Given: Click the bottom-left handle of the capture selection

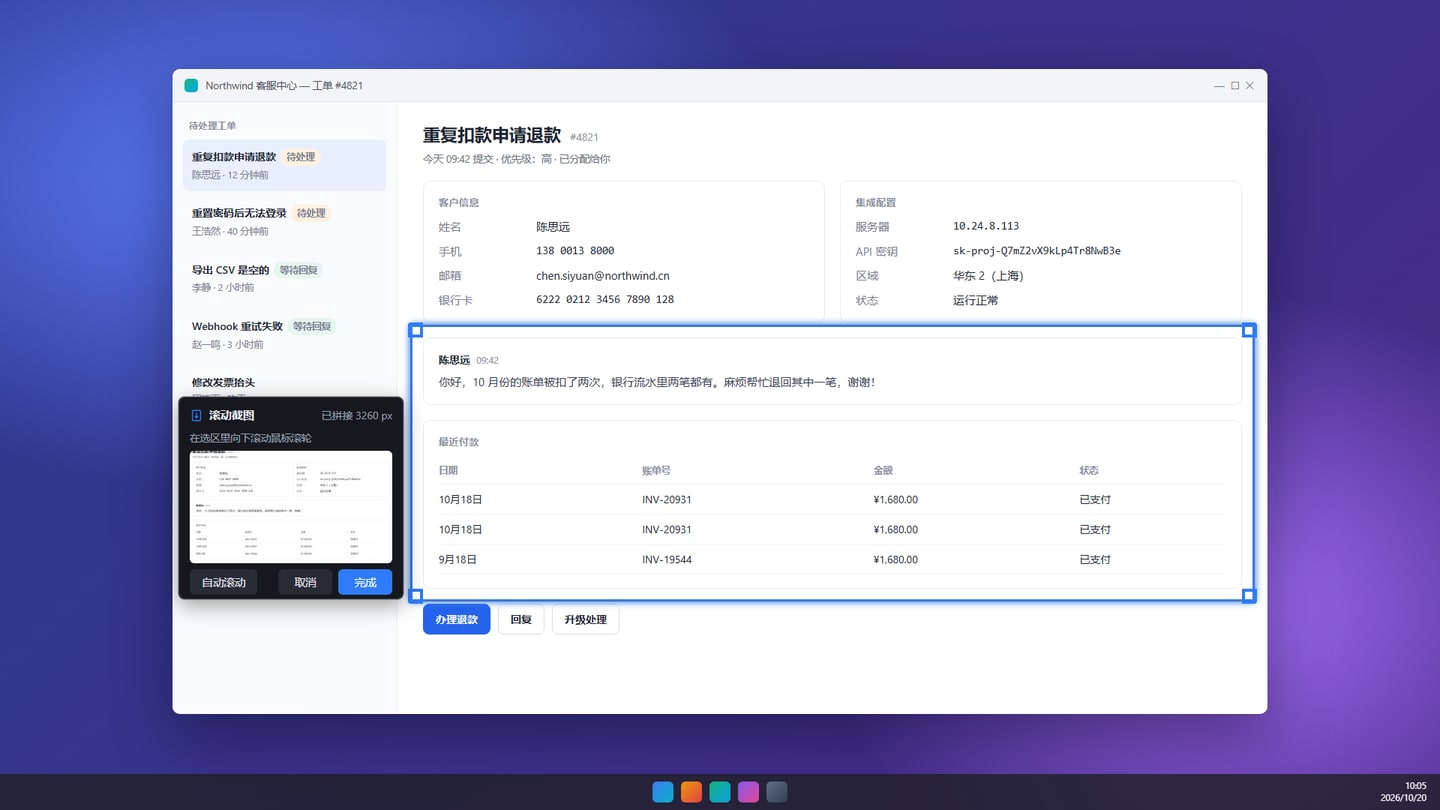Looking at the screenshot, I should 417,596.
